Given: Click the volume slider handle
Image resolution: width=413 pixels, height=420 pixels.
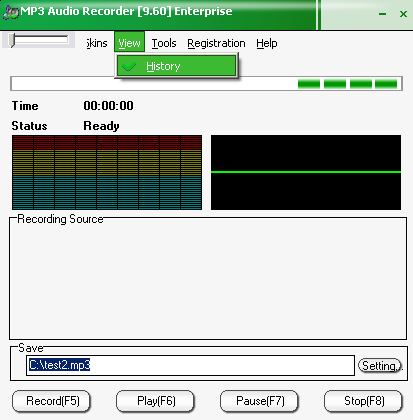Looking at the screenshot, I should tap(12, 40).
